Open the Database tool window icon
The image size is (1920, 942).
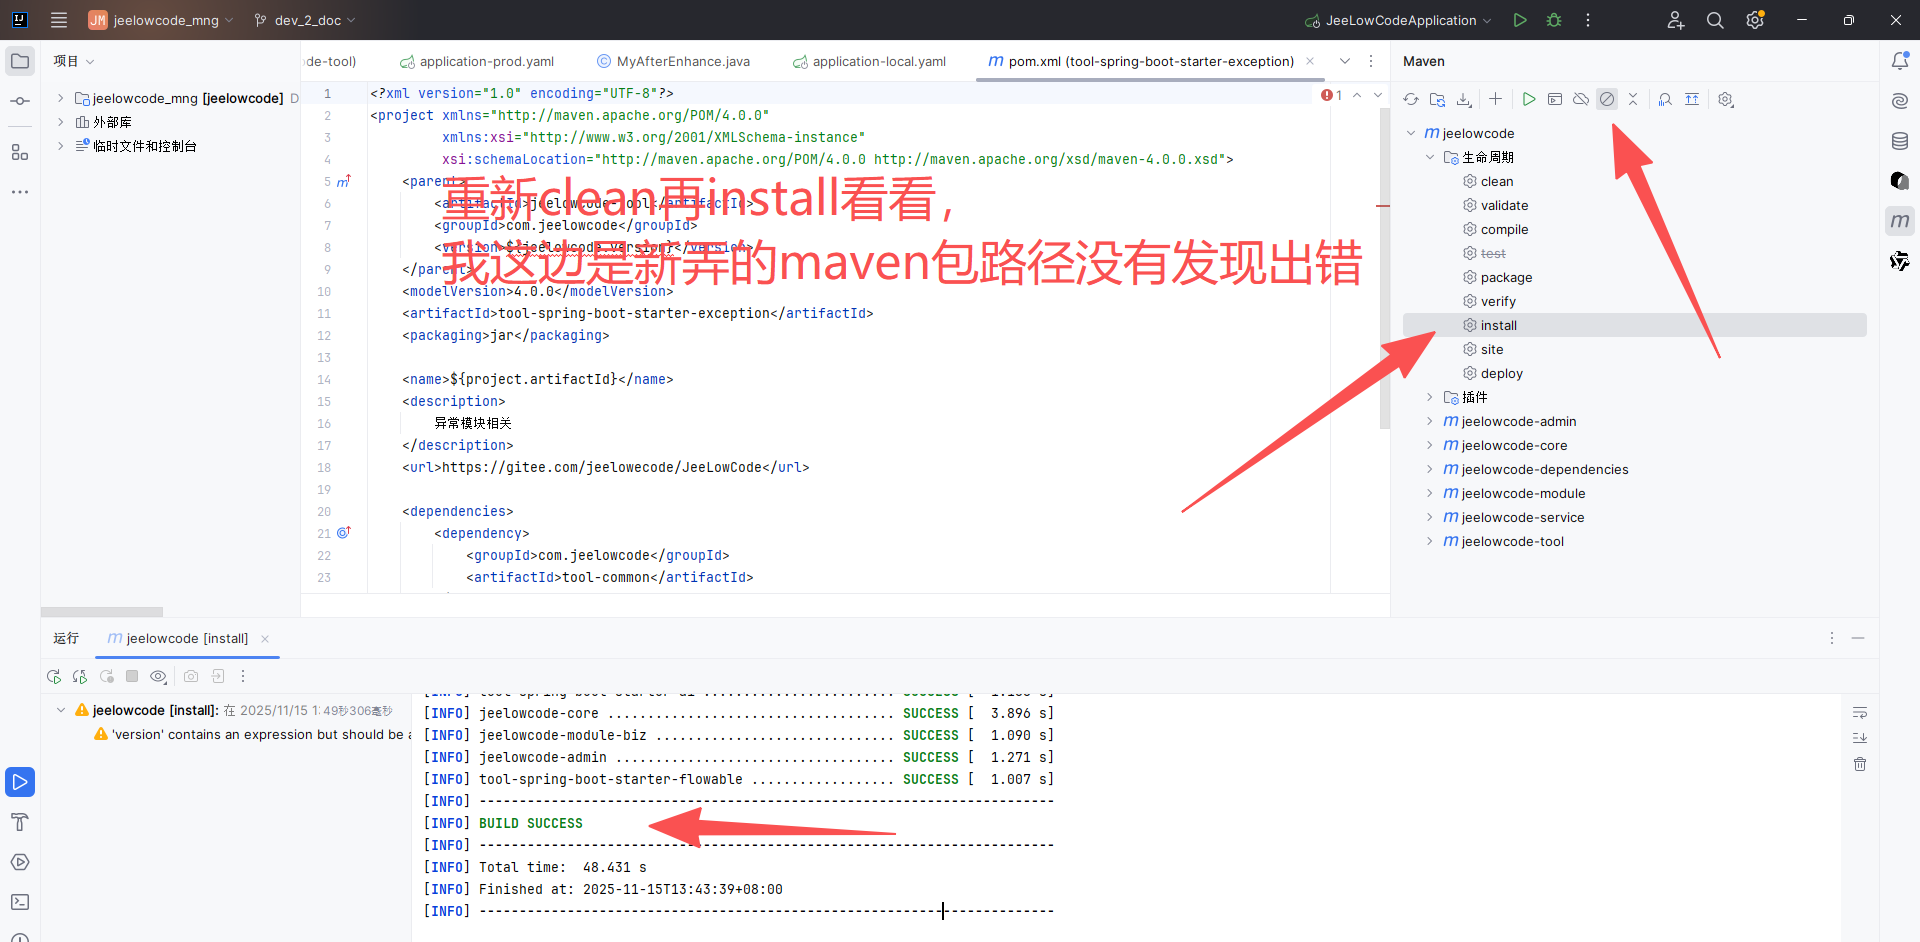click(x=1900, y=141)
